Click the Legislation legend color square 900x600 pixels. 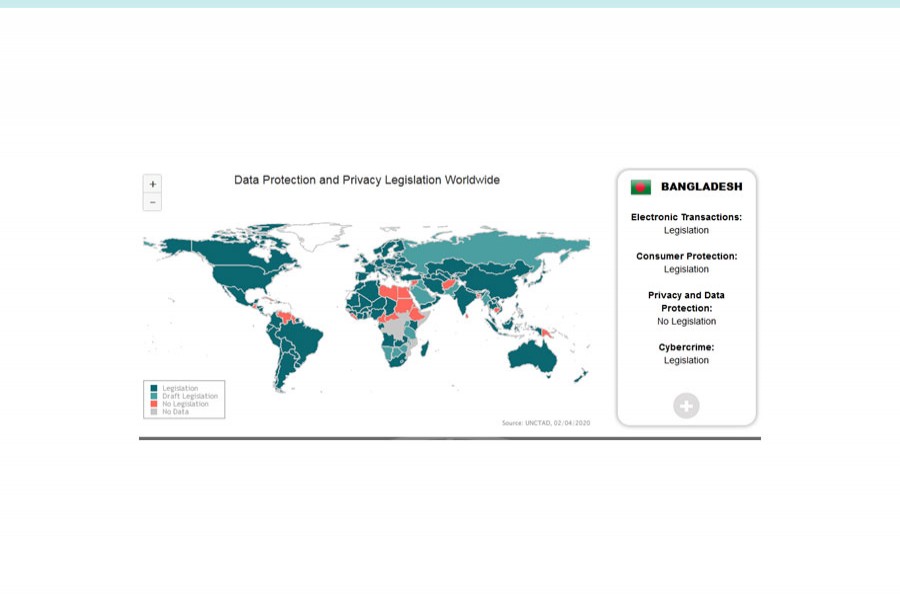154,388
